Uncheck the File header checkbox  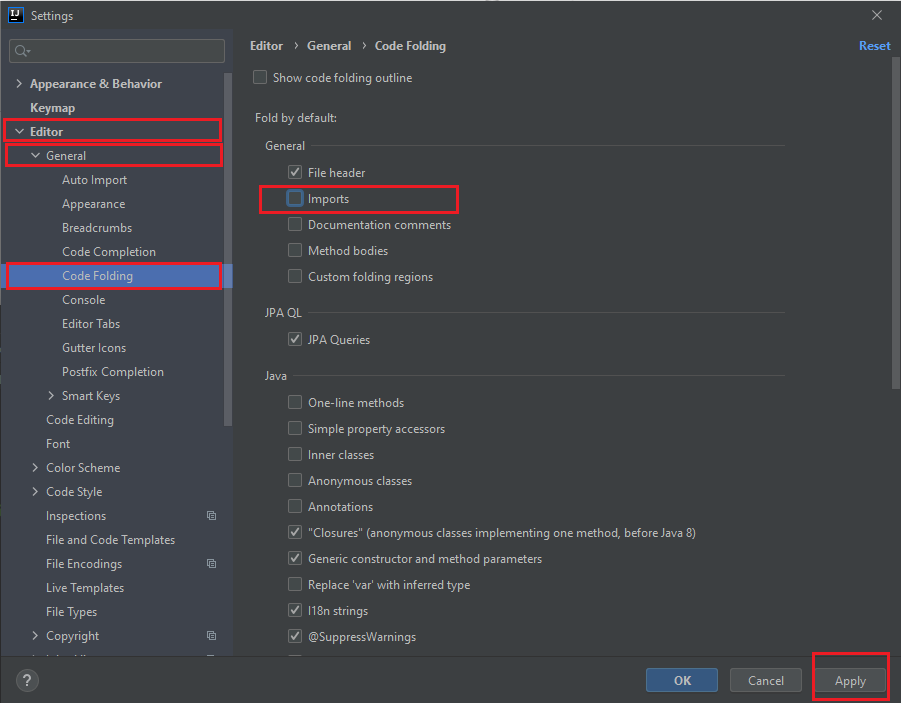pos(294,171)
